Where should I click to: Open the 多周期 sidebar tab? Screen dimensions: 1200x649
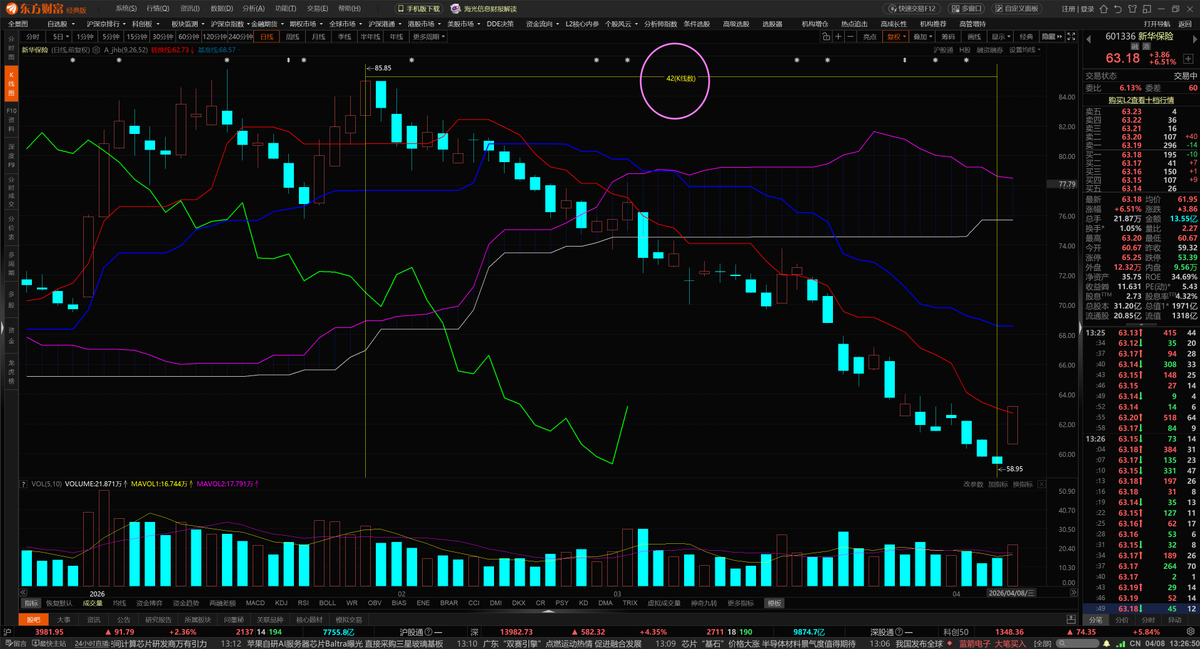coord(11,265)
